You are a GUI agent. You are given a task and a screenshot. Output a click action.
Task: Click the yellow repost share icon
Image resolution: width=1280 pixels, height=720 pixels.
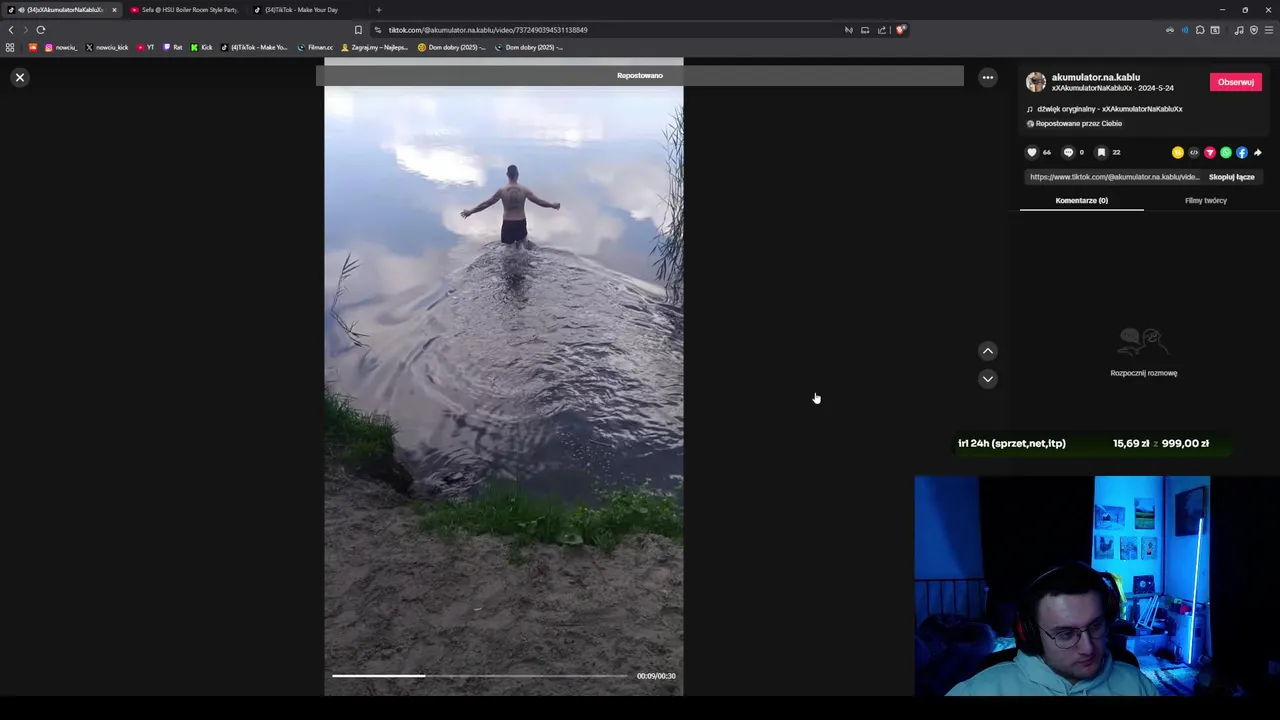click(x=1178, y=152)
